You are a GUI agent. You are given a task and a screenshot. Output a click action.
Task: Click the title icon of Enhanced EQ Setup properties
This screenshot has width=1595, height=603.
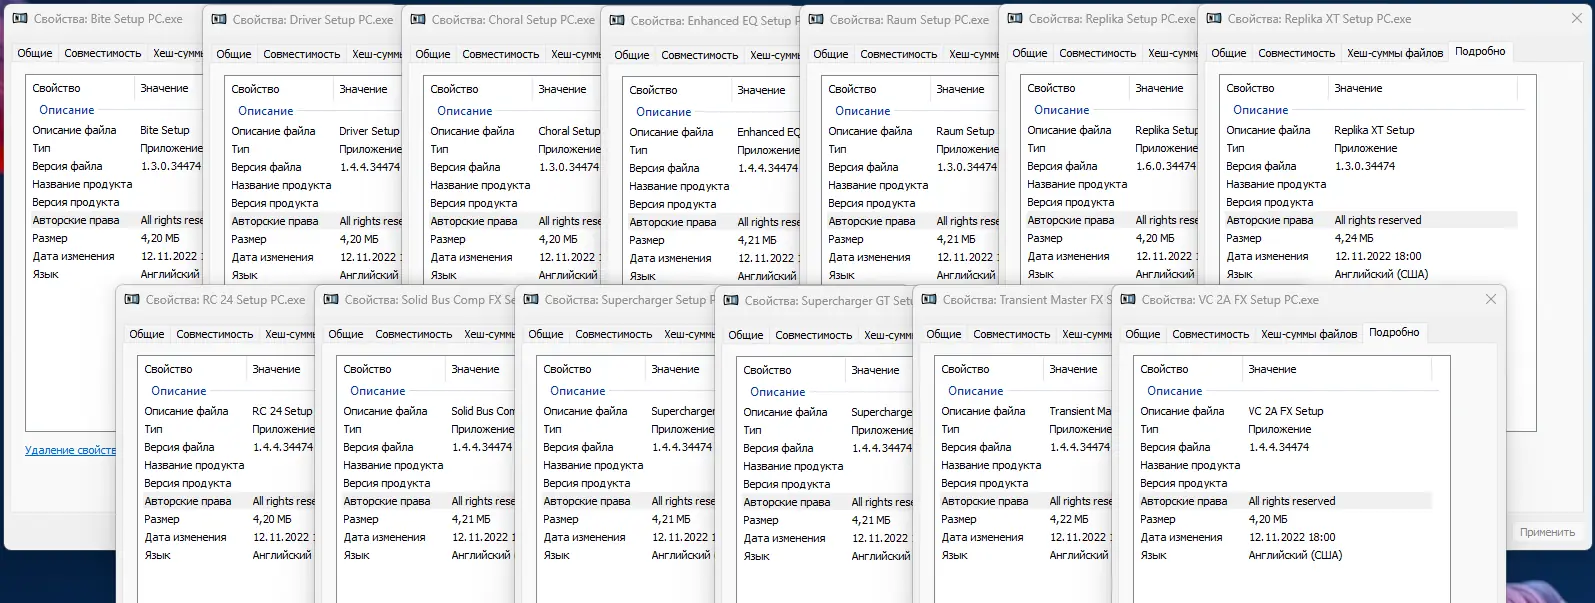[x=616, y=21]
